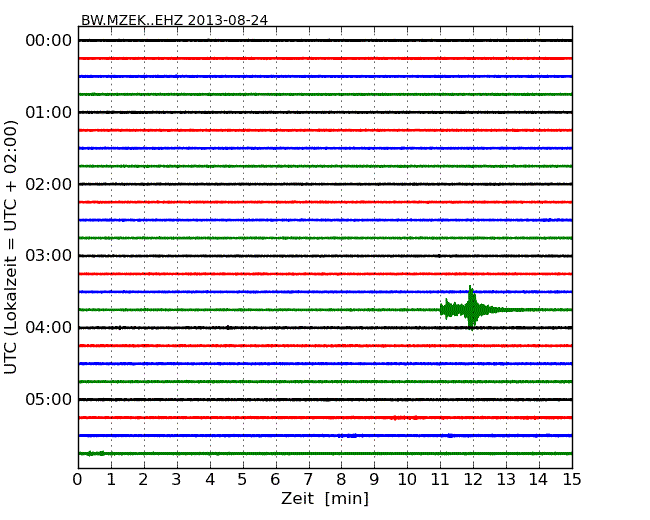Select the 05:00 time label on y-axis
This screenshot has width=650, height=520.
[x=48, y=400]
